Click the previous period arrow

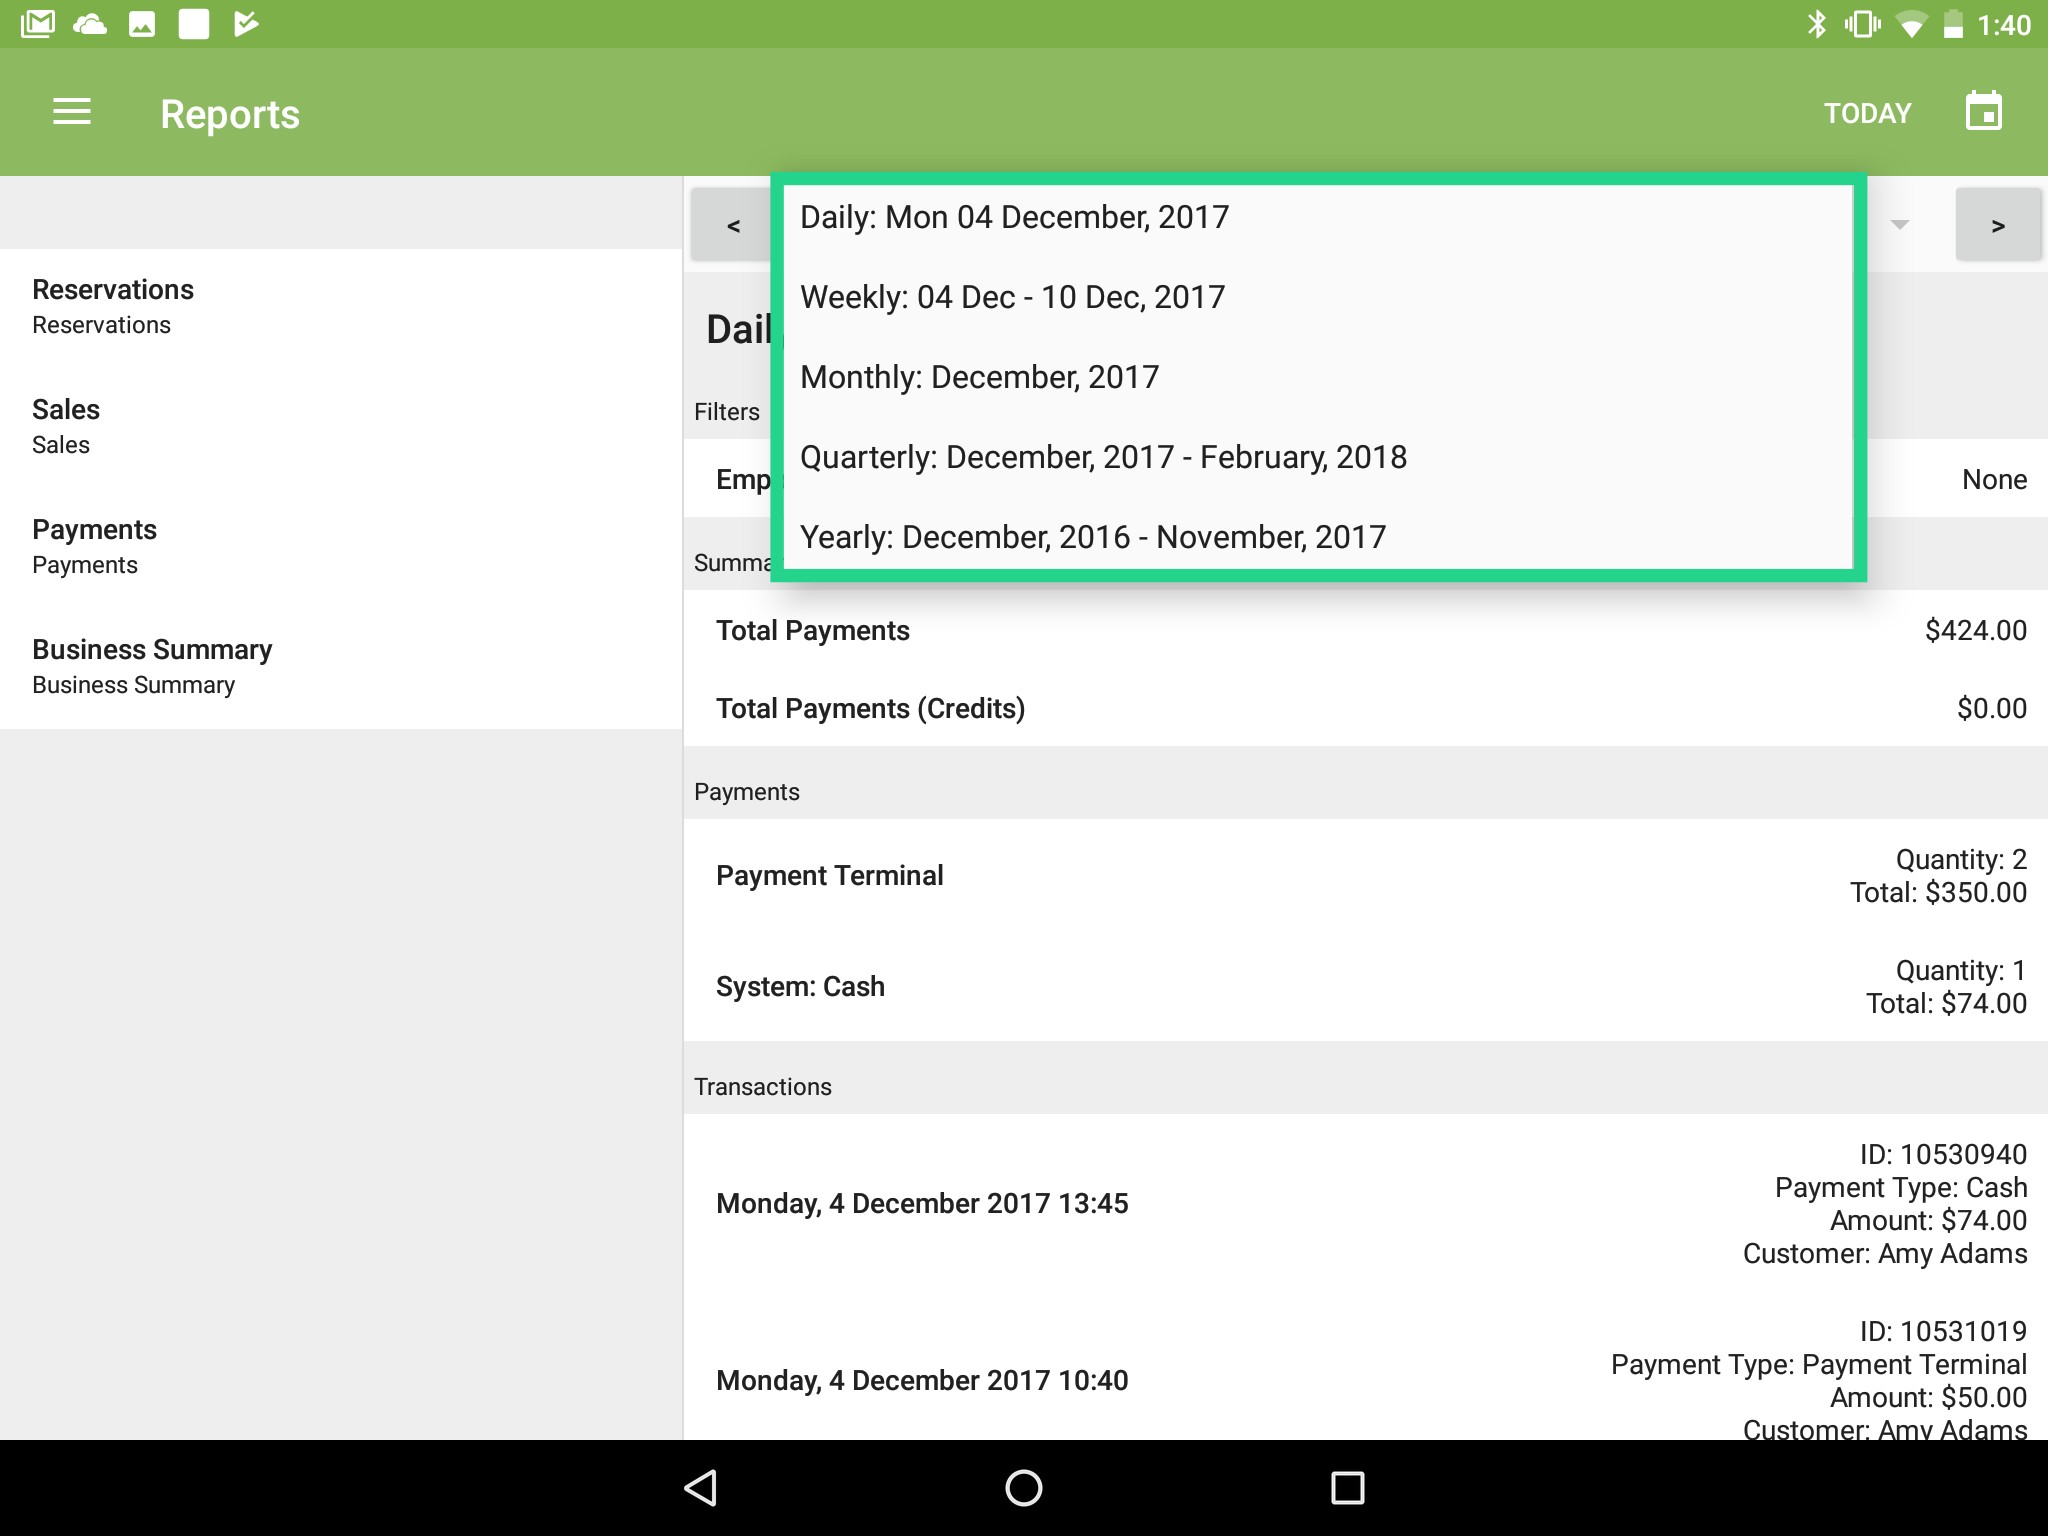coord(733,226)
